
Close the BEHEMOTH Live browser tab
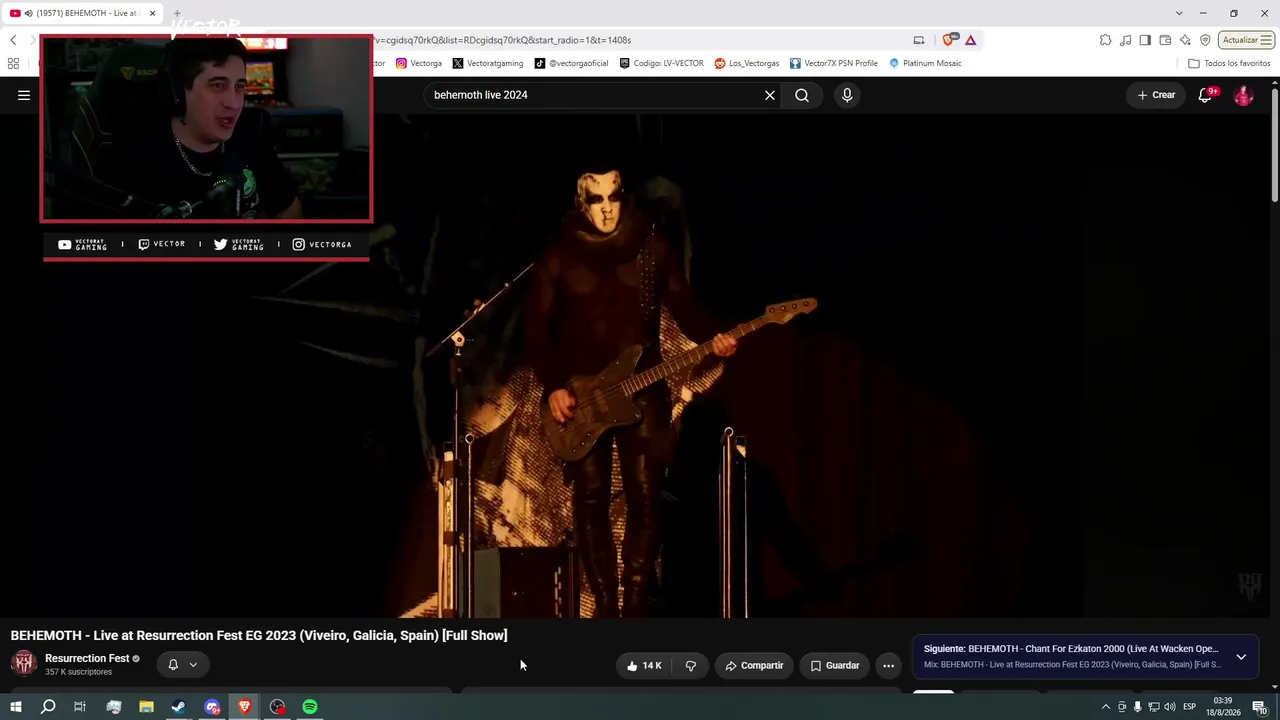pos(152,13)
